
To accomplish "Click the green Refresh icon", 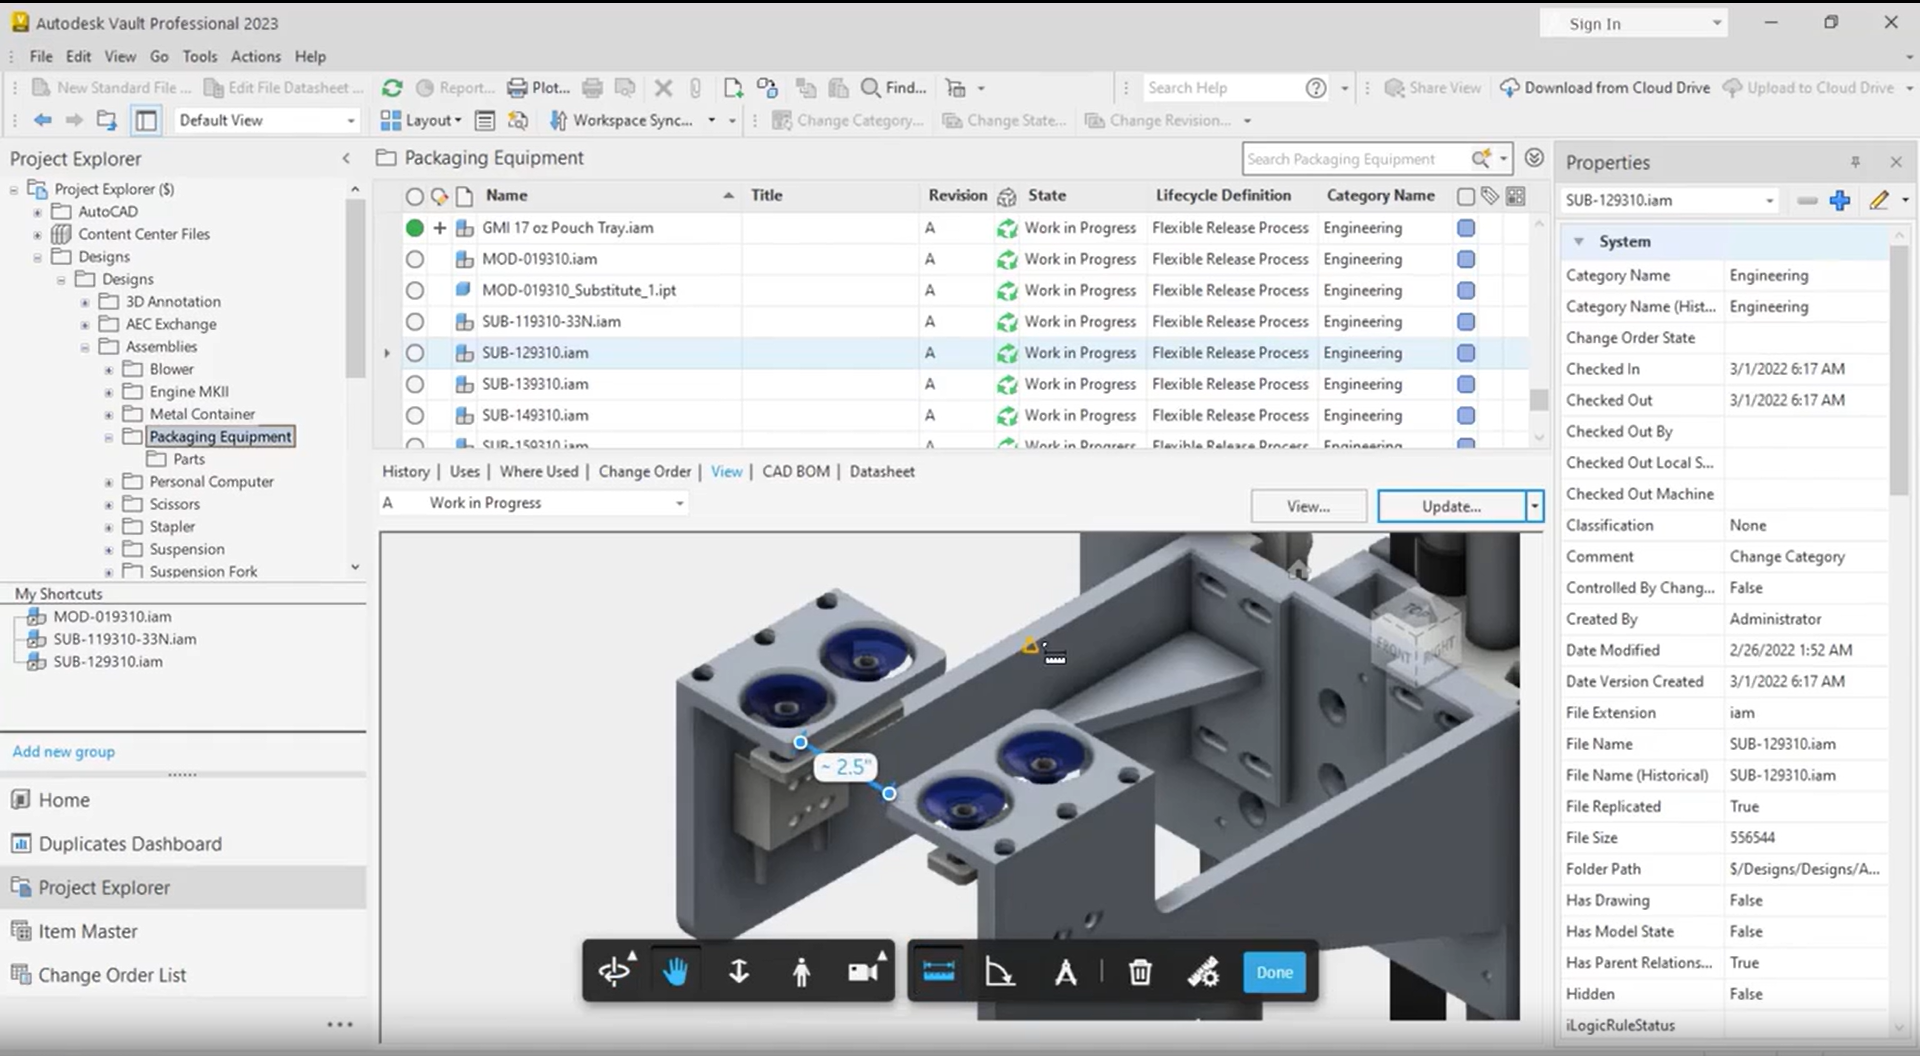I will [x=392, y=88].
